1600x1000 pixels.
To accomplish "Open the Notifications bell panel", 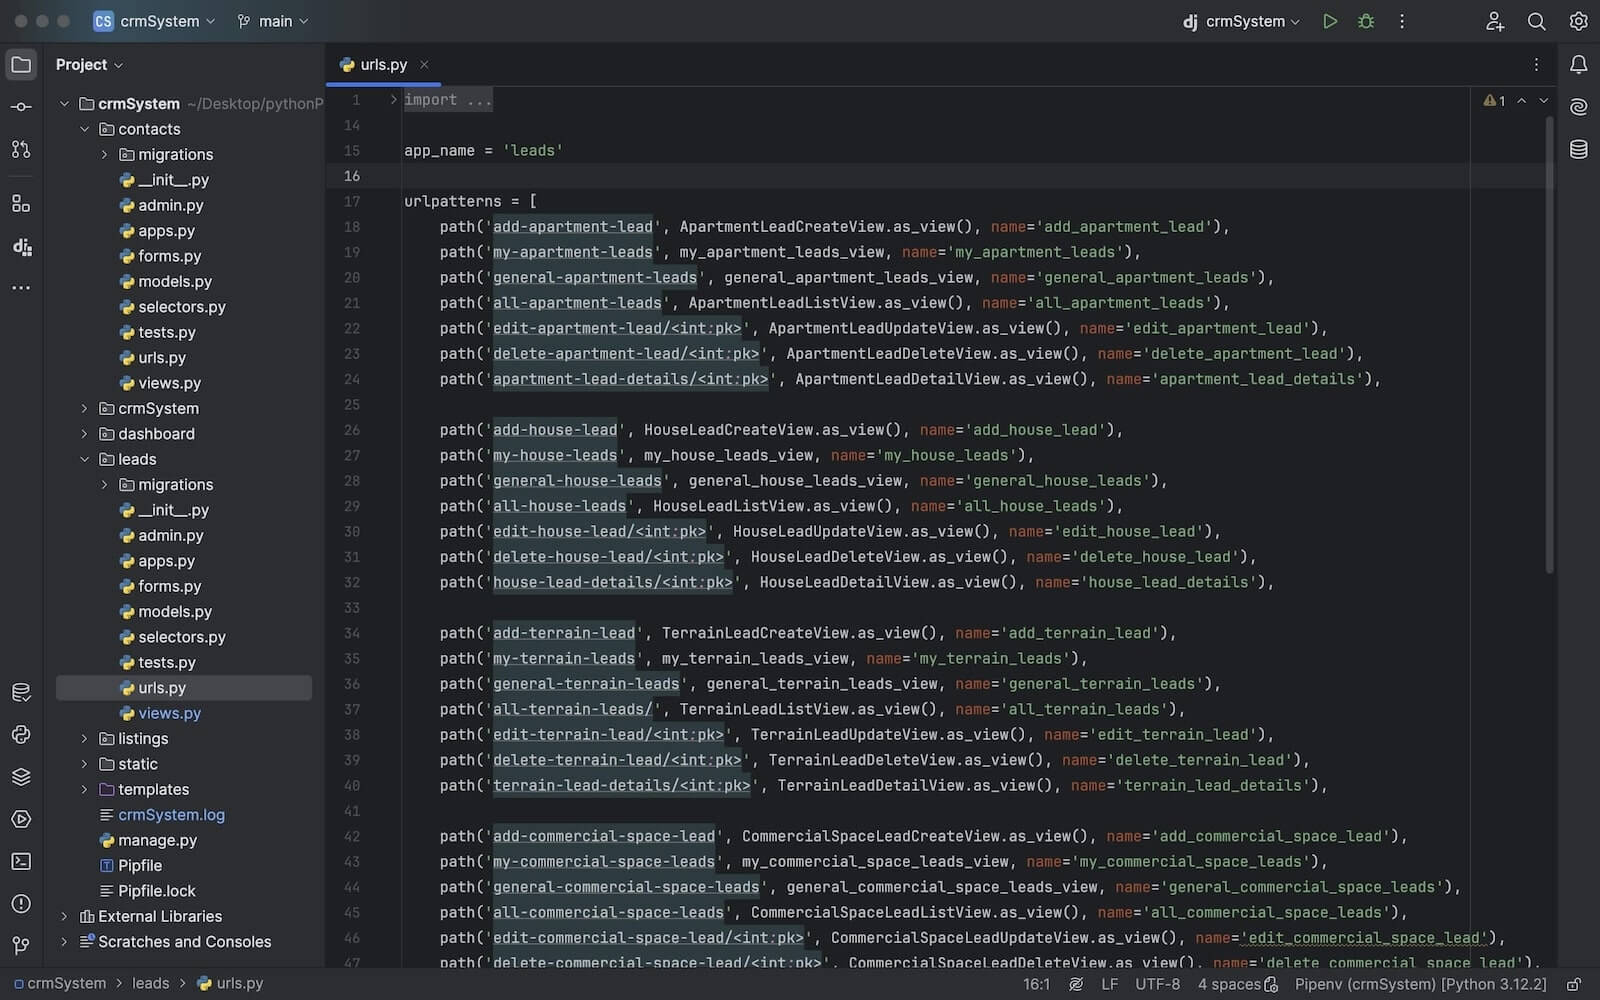I will coord(1578,65).
